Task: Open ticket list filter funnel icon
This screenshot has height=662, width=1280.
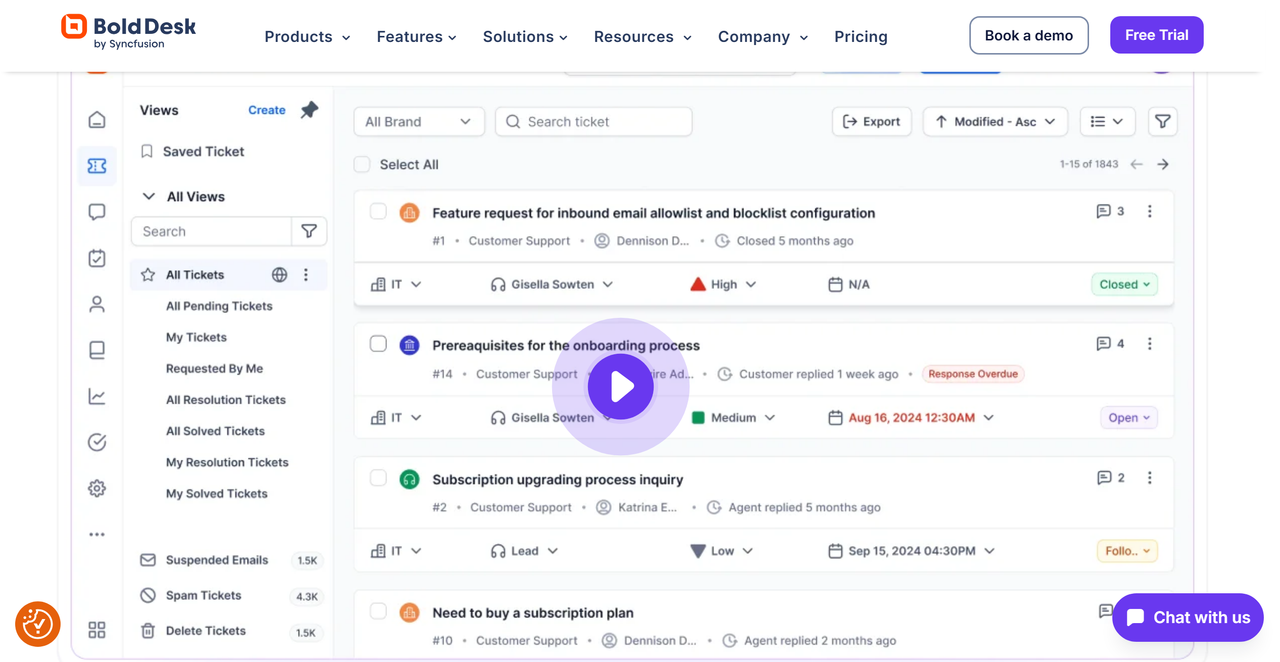Action: [1163, 121]
